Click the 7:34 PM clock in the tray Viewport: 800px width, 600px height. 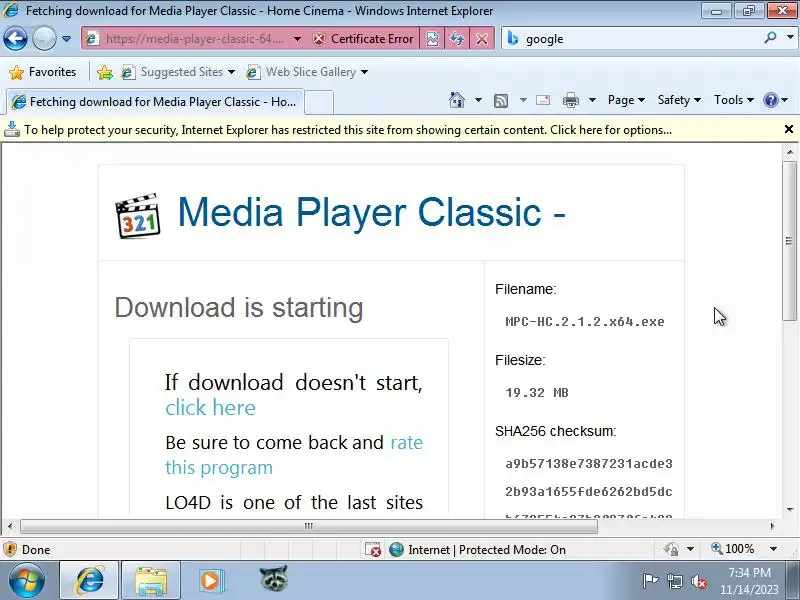tap(749, 573)
